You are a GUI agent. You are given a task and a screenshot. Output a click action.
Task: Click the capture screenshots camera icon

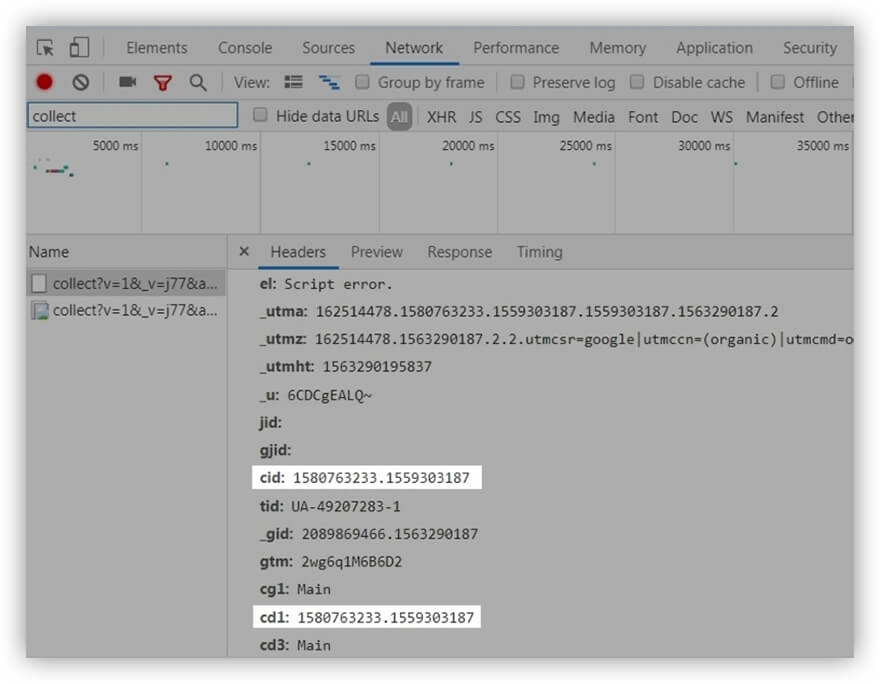tap(127, 82)
